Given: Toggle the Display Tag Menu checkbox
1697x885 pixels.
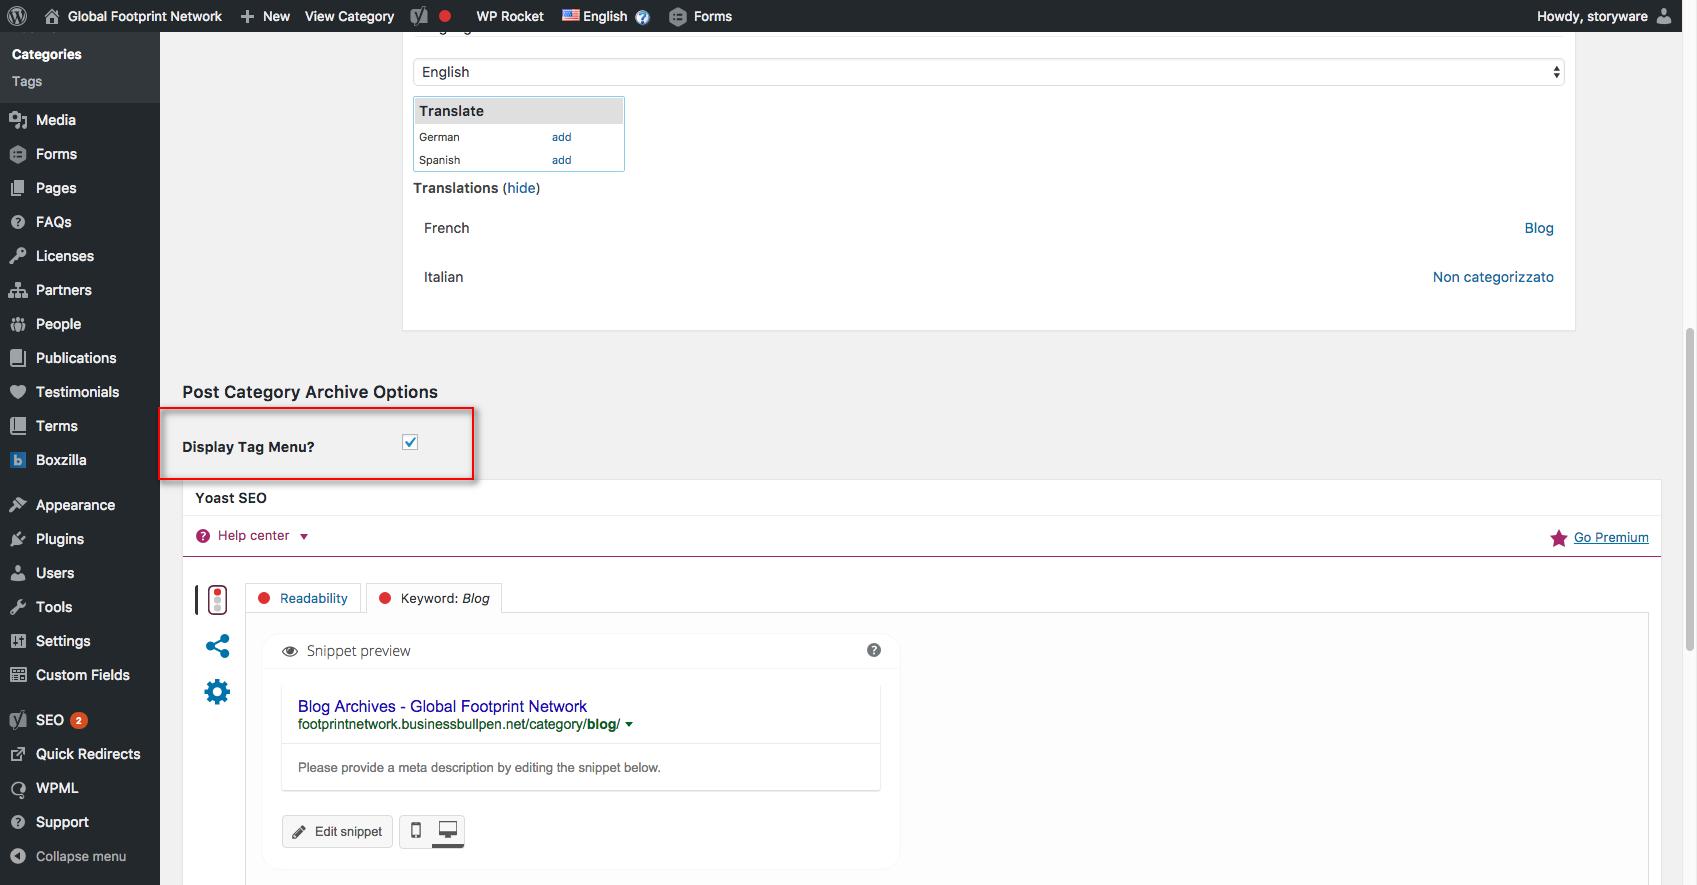Looking at the screenshot, I should [410, 442].
